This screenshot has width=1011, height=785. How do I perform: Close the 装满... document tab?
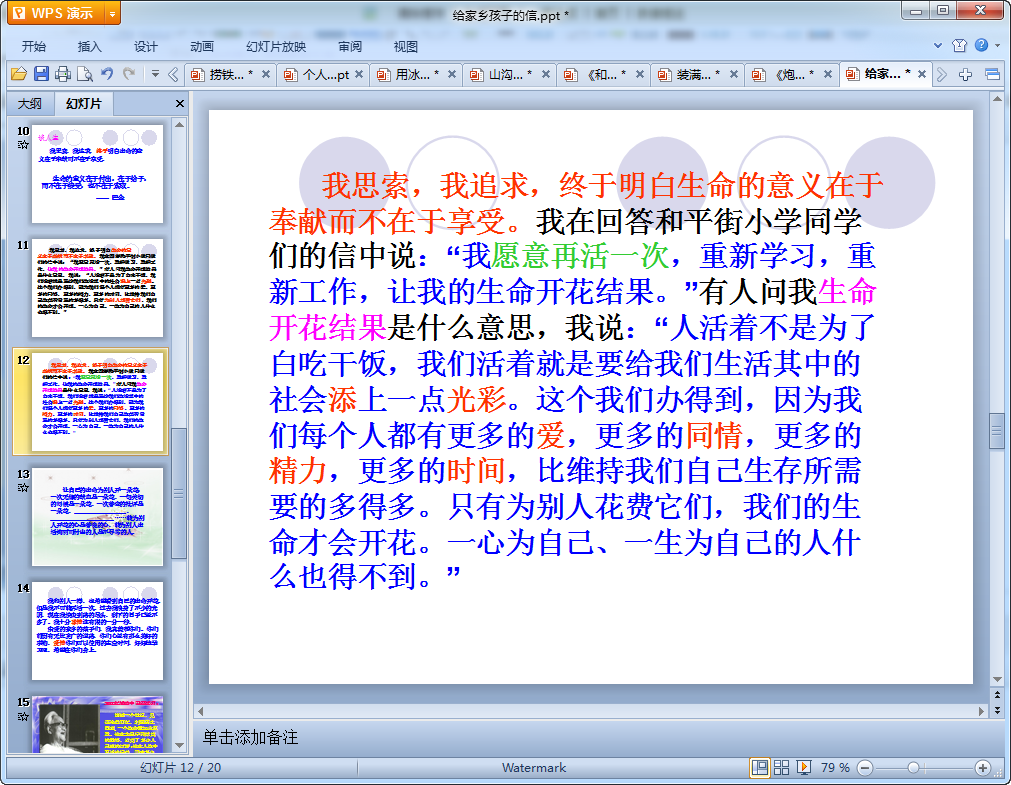[x=734, y=75]
